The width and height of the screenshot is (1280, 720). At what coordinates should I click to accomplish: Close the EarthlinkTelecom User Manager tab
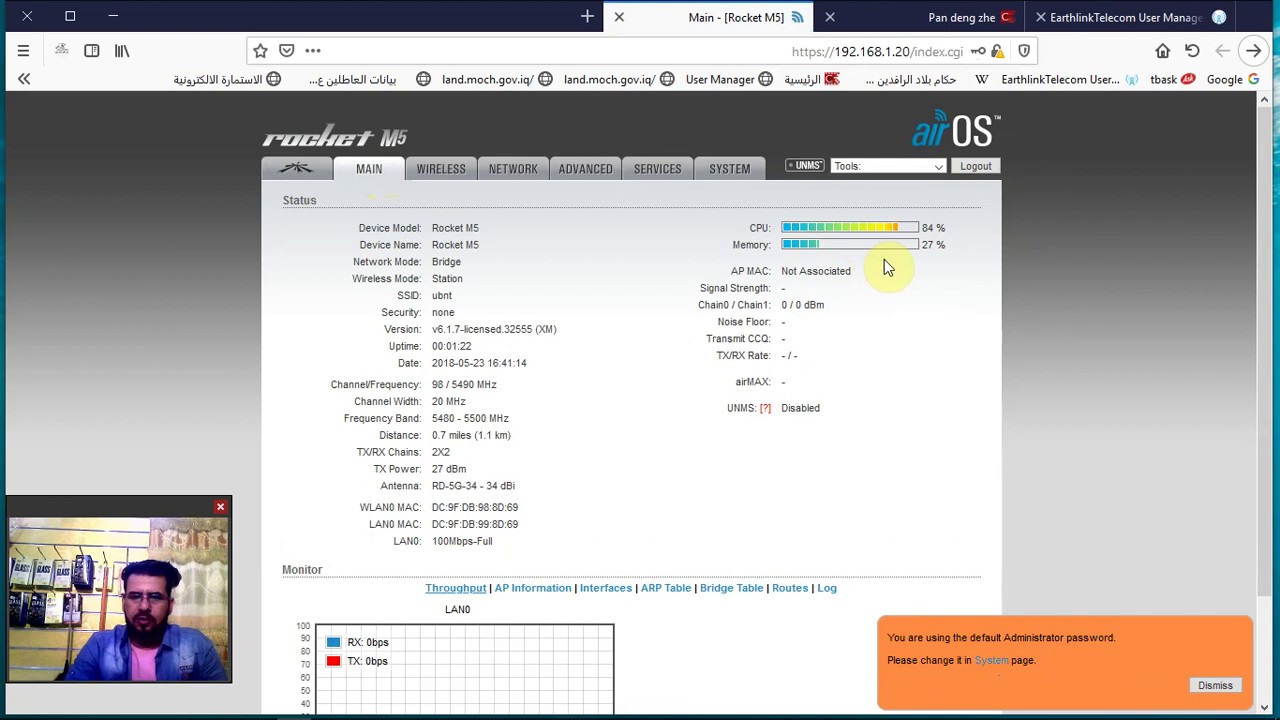click(x=1041, y=17)
